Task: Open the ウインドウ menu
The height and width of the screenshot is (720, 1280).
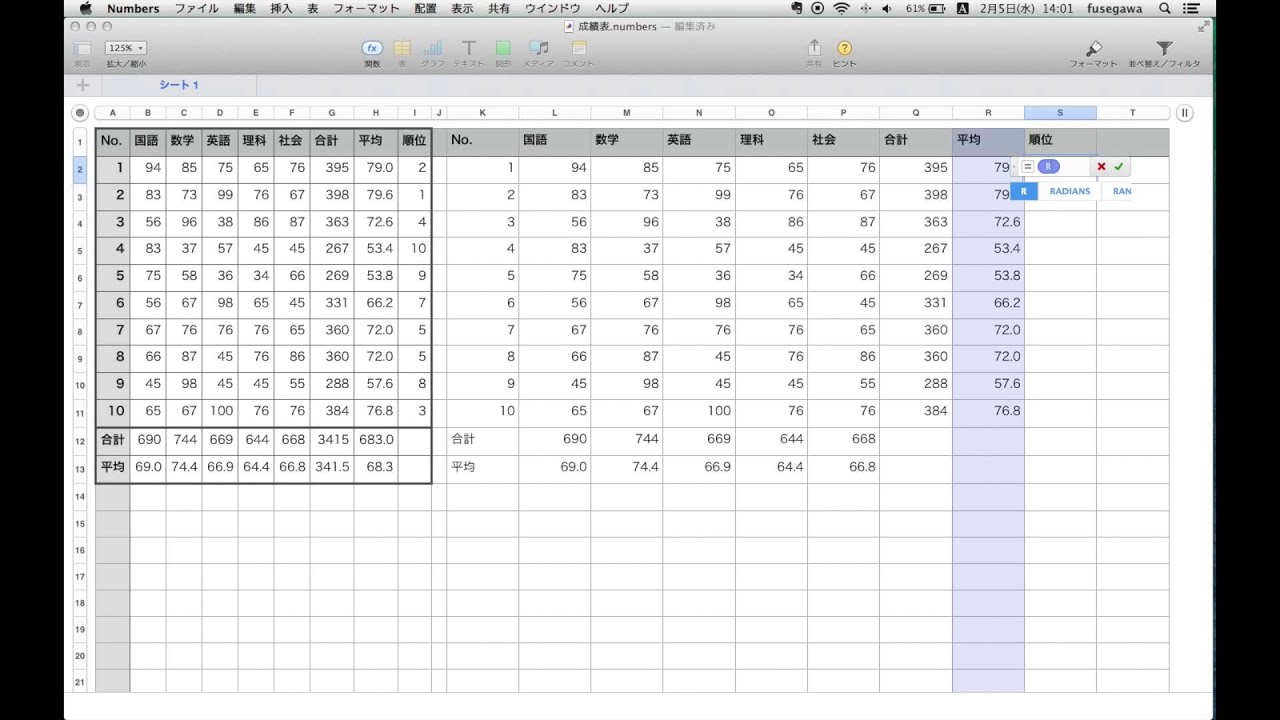Action: (552, 8)
